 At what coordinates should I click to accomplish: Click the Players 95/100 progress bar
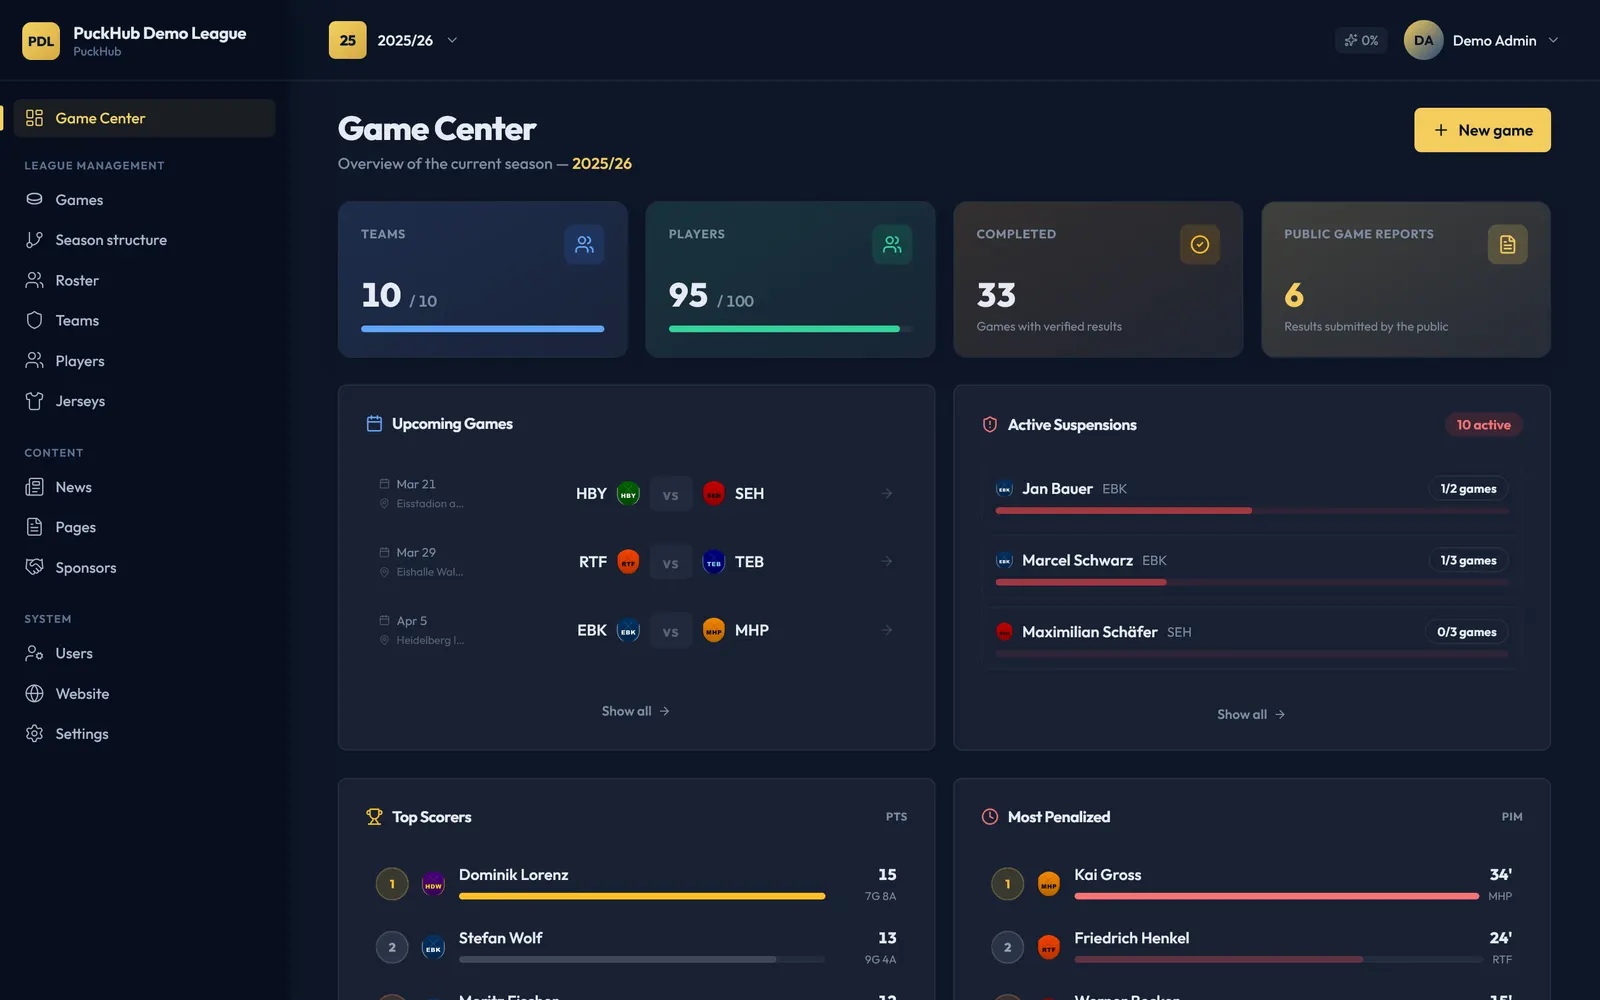click(x=790, y=328)
